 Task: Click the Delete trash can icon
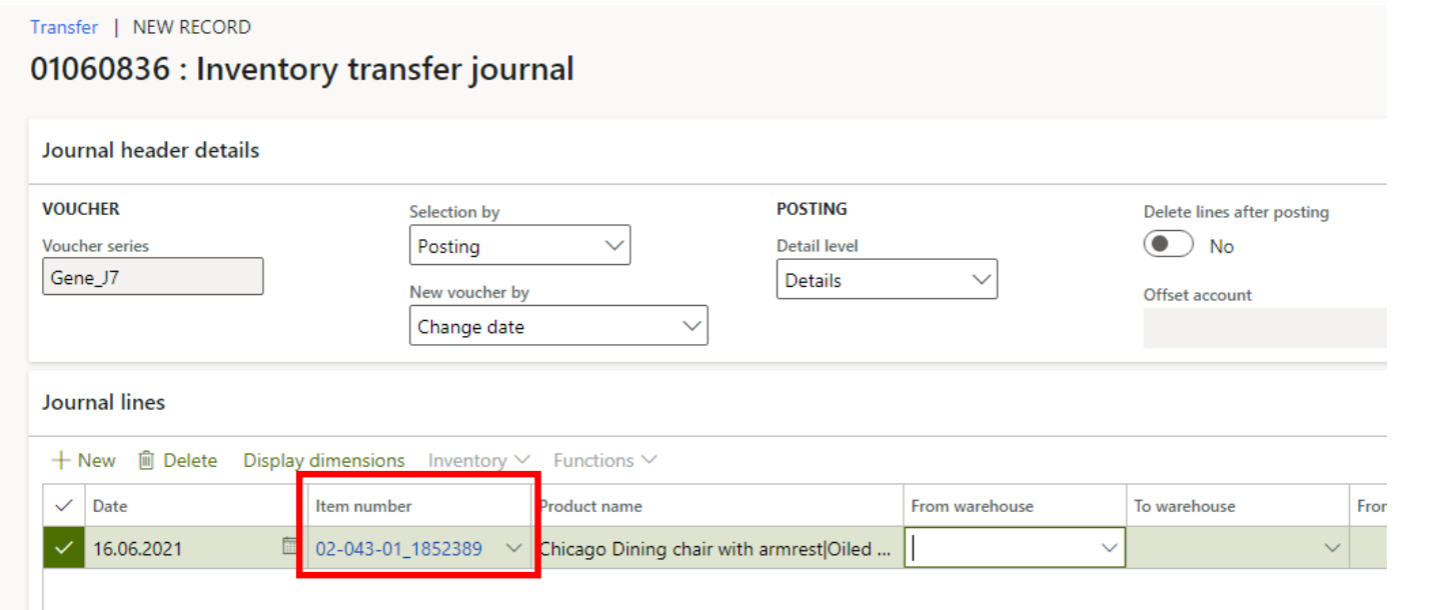click(x=146, y=461)
